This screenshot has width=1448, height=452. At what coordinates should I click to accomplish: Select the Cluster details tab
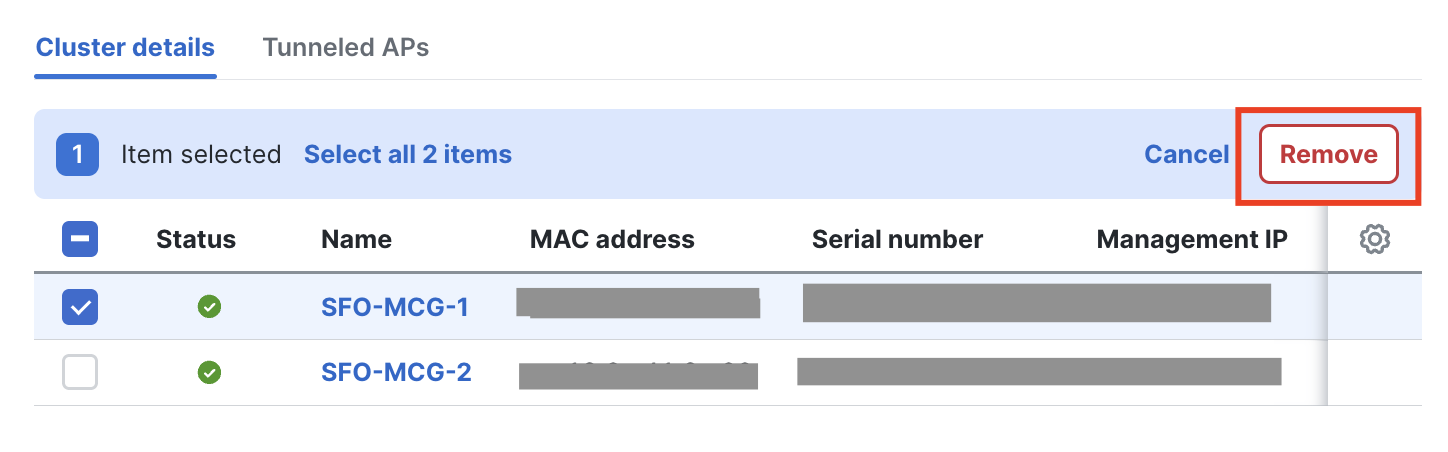pos(125,47)
